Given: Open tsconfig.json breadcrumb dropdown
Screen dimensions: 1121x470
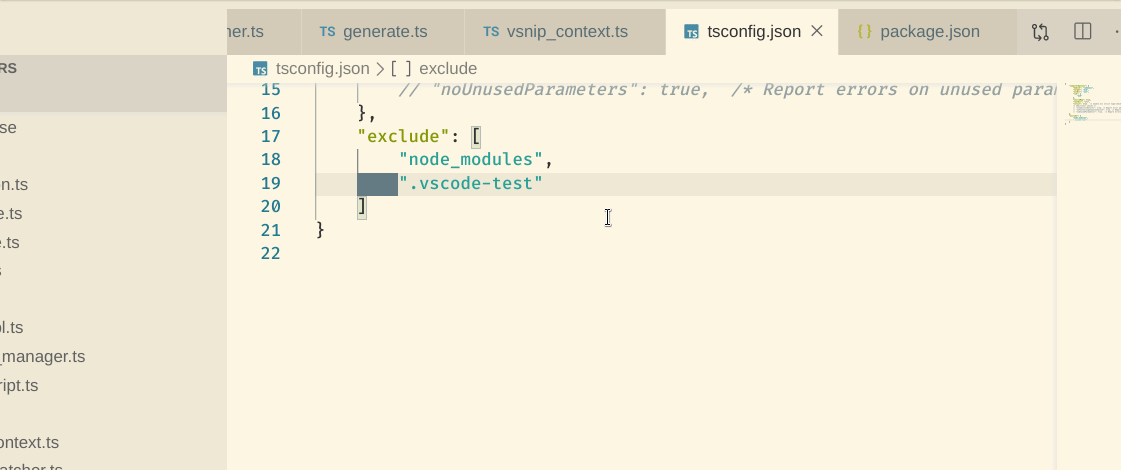Looking at the screenshot, I should 321,69.
